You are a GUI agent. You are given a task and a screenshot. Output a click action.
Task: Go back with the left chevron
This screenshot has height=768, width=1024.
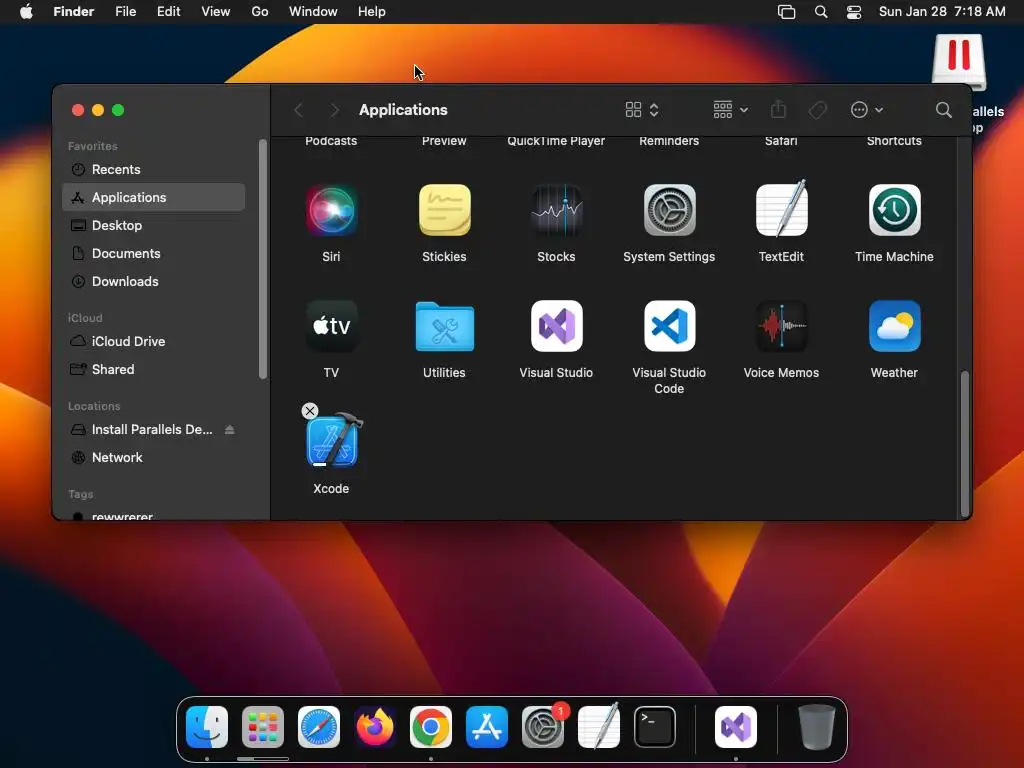(x=298, y=110)
